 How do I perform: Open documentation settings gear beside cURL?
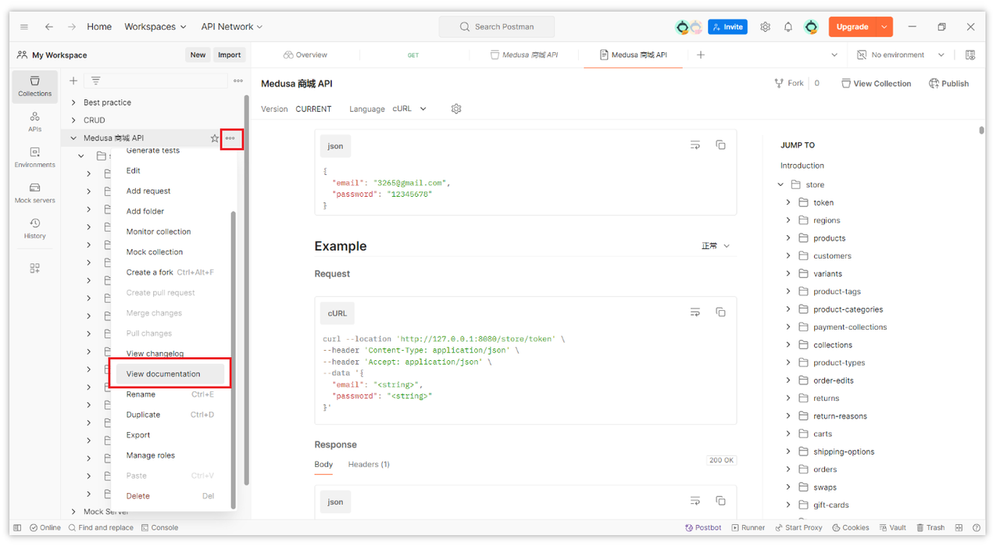point(456,108)
